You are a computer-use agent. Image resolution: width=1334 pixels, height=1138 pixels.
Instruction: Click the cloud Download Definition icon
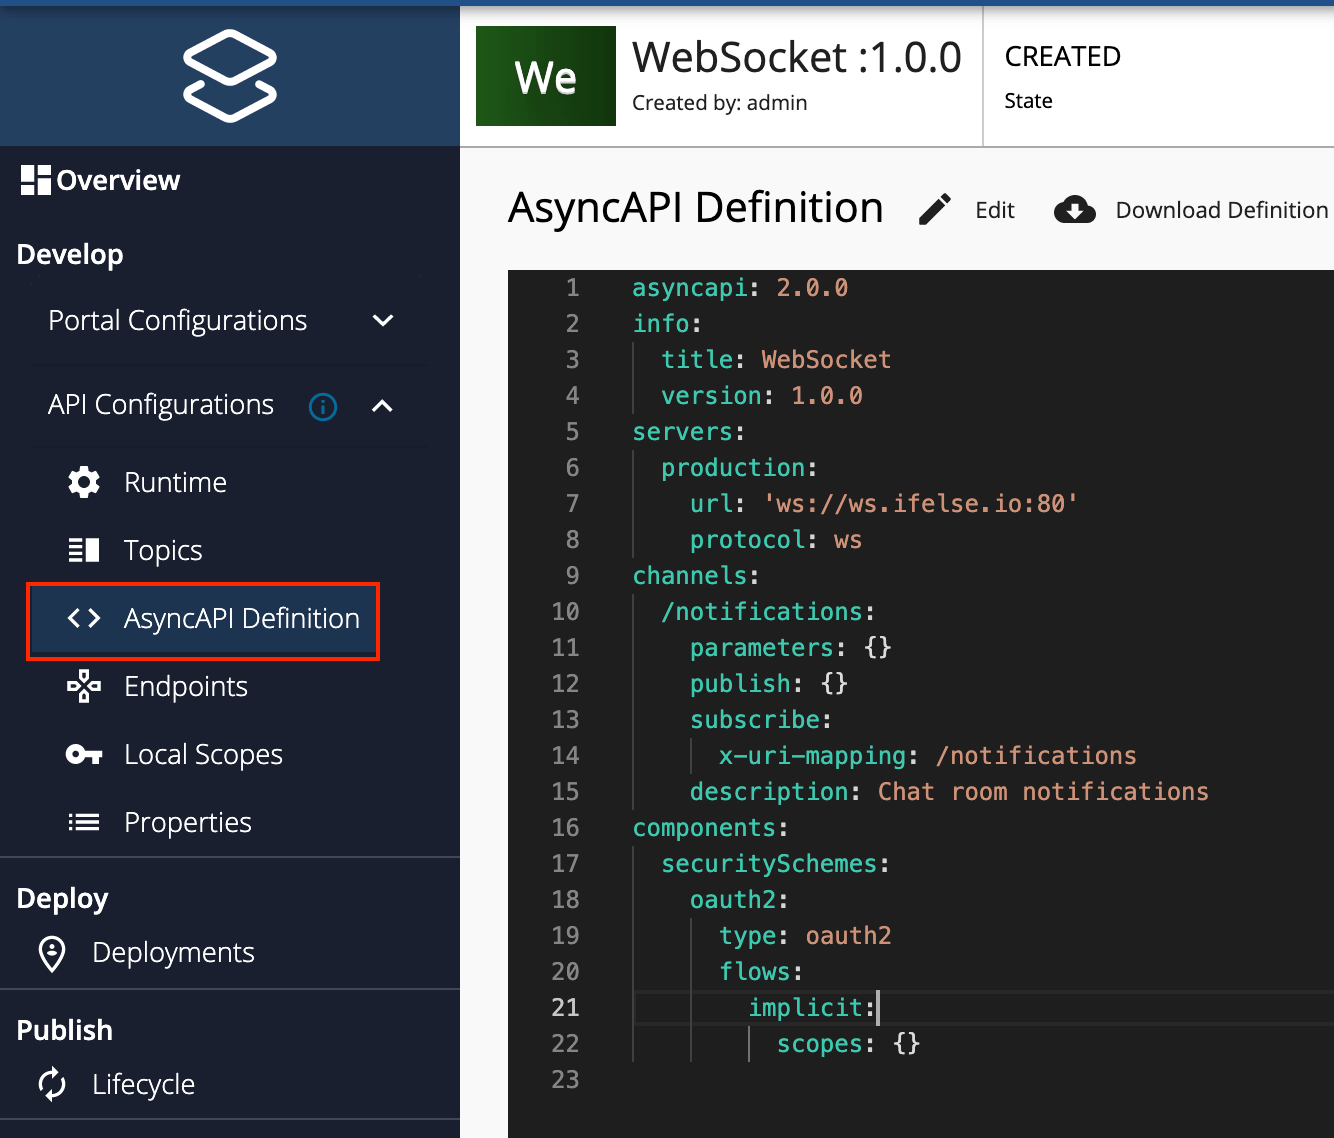coord(1075,210)
